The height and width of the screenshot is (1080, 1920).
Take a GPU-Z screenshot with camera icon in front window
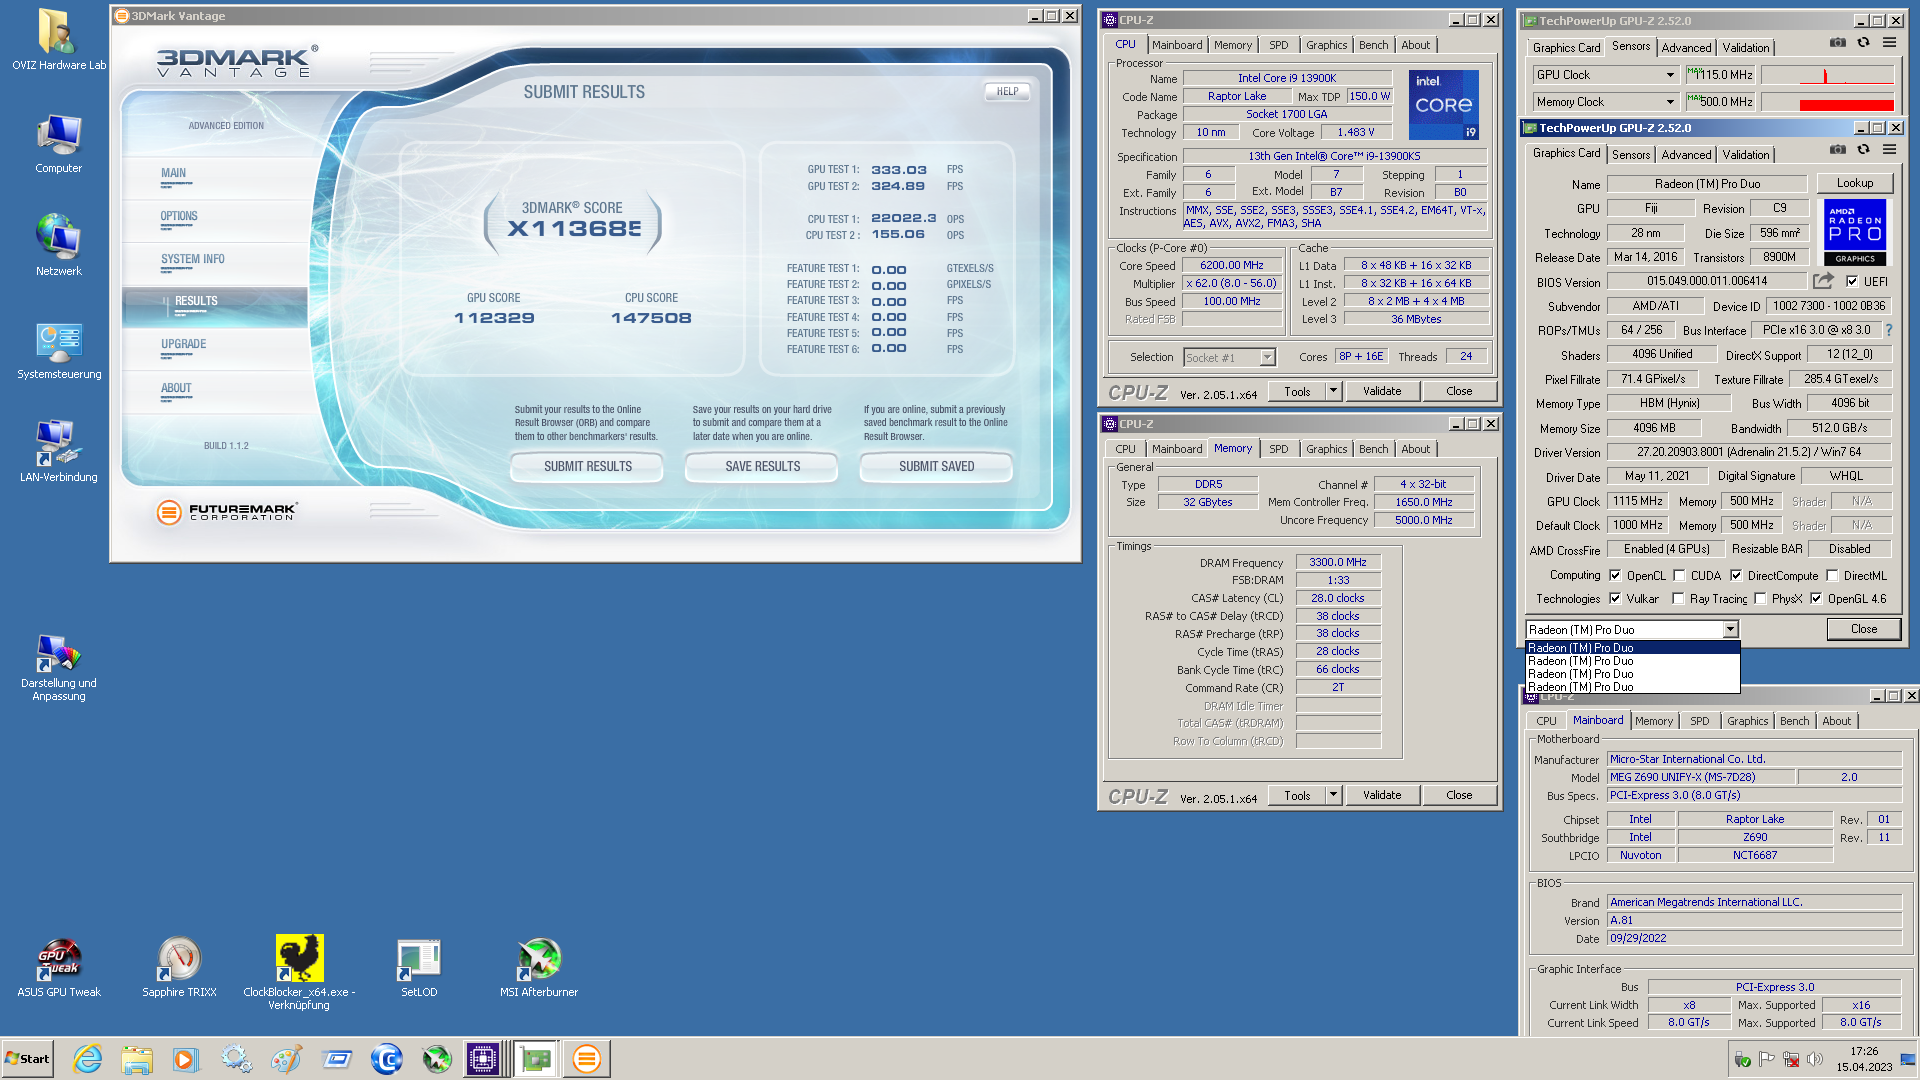coord(1838,149)
